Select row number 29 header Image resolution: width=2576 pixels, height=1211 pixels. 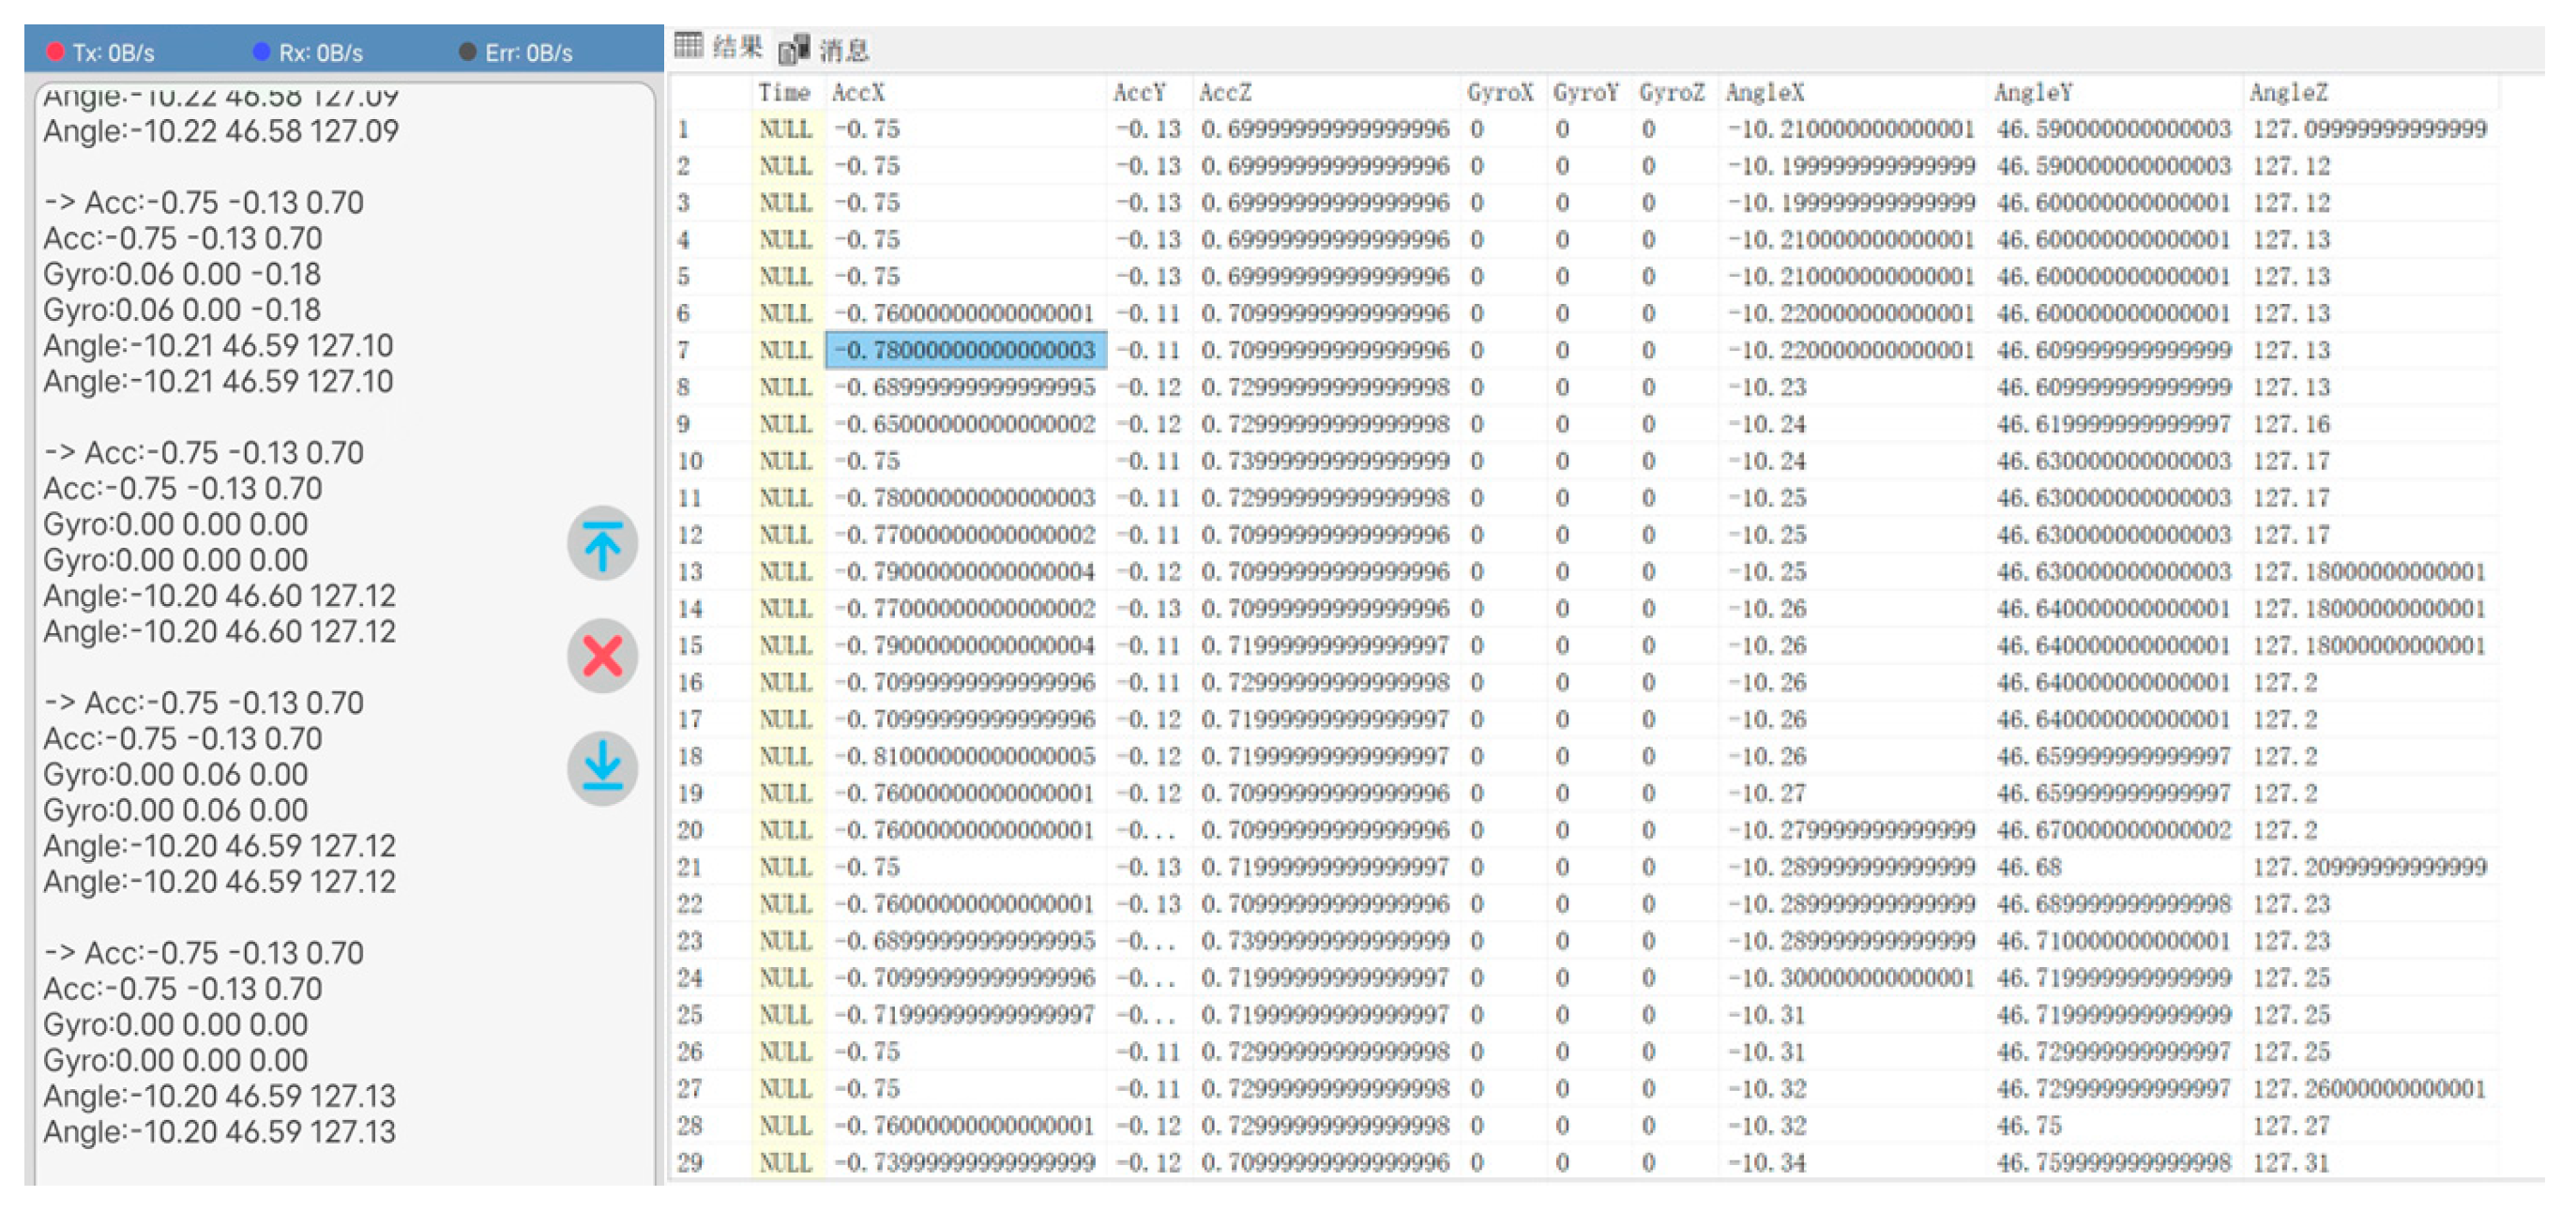690,1162
